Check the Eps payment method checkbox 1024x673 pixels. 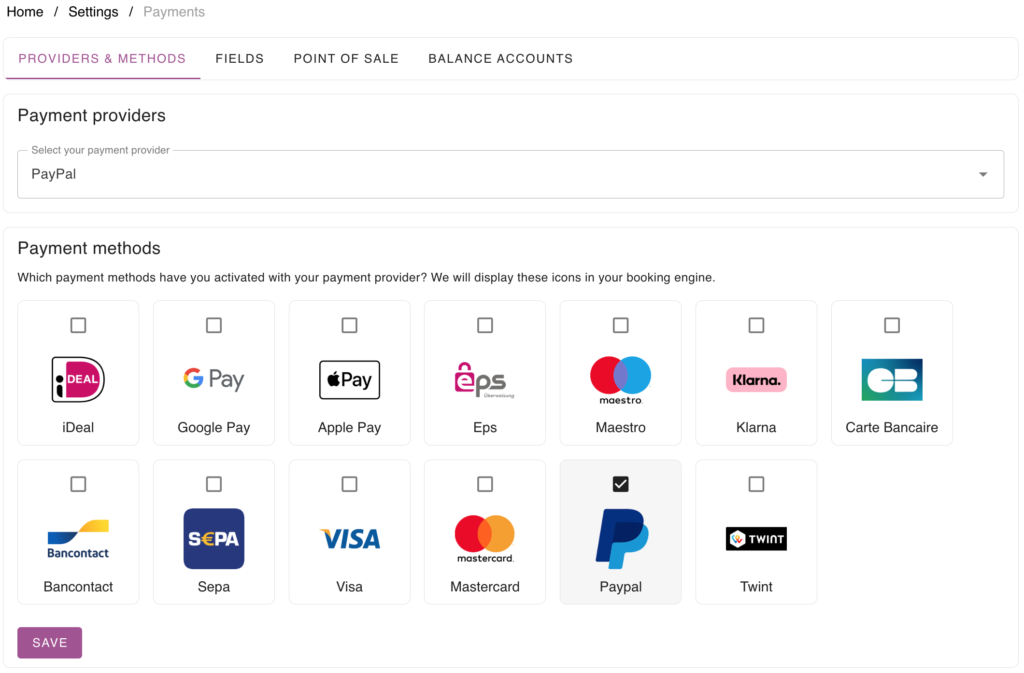click(x=485, y=325)
